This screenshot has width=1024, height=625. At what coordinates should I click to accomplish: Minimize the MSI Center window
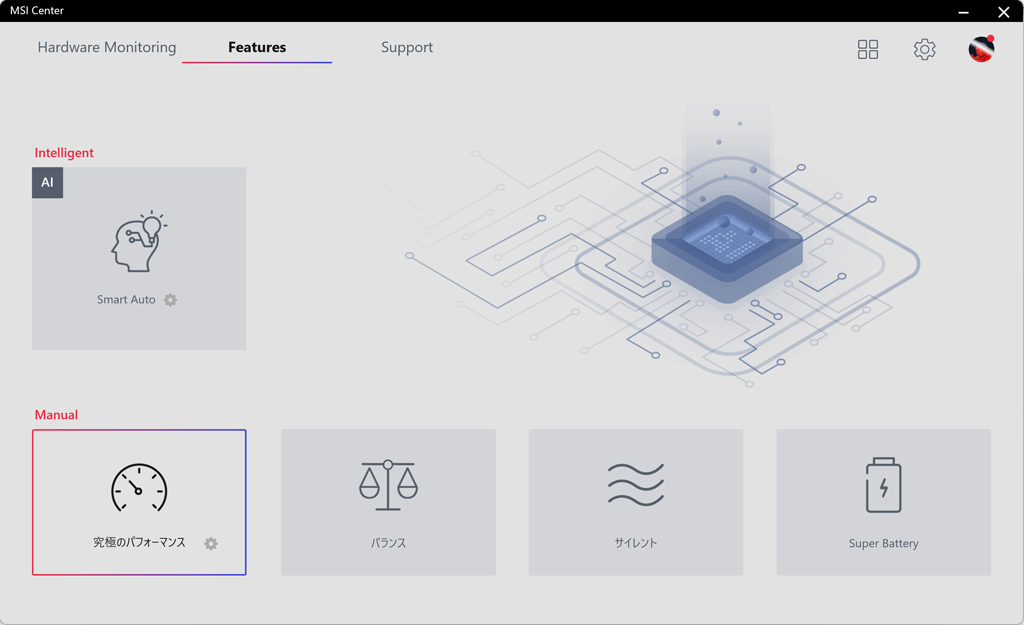[963, 12]
